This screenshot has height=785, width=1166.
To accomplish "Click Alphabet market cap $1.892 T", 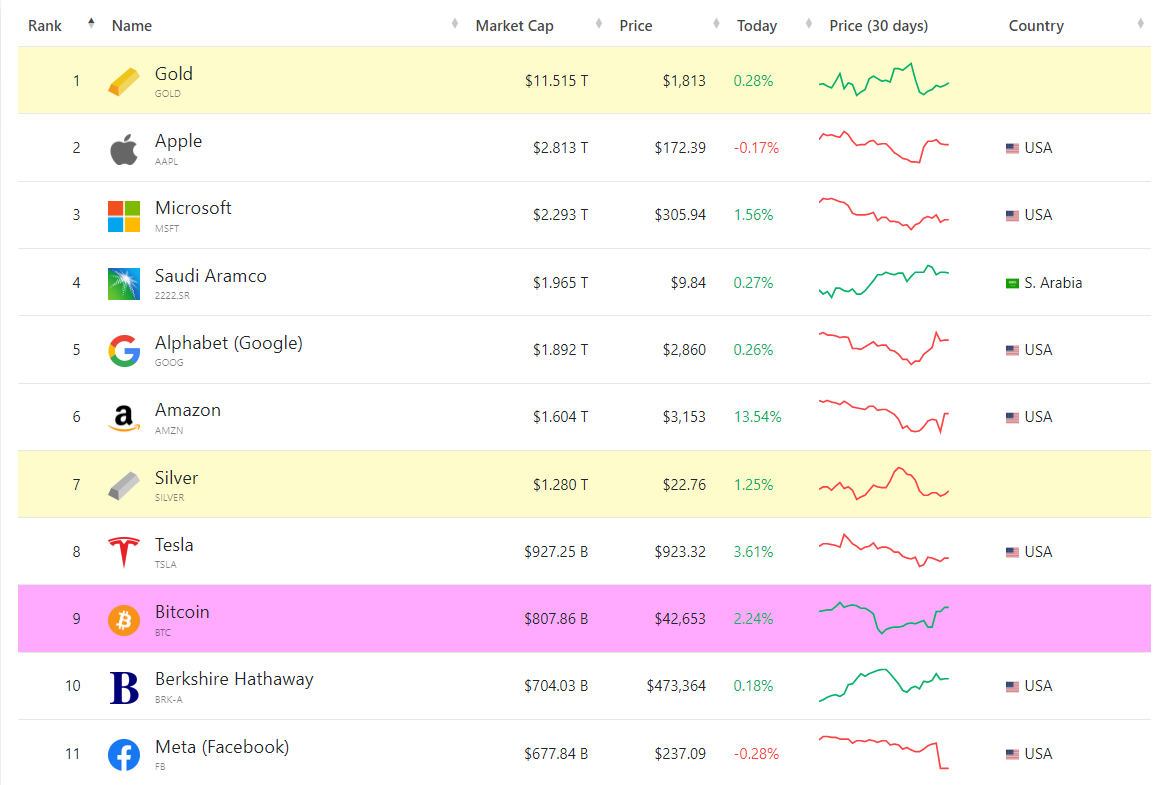I will tap(561, 350).
